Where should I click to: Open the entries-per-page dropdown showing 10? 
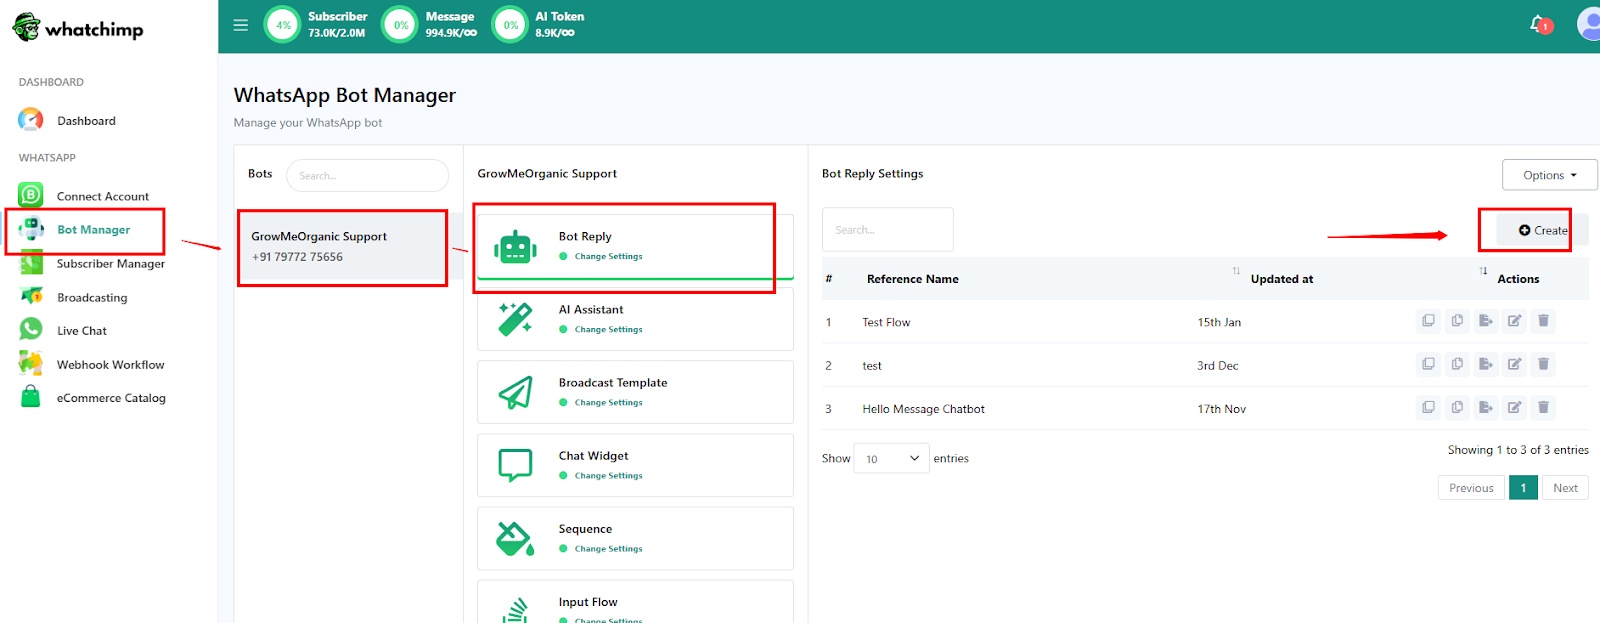pos(891,459)
